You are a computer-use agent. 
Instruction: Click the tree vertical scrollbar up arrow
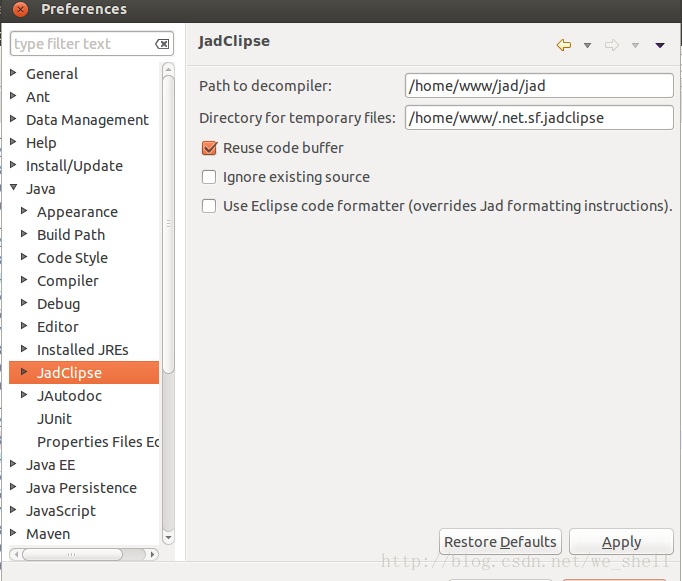(168, 70)
